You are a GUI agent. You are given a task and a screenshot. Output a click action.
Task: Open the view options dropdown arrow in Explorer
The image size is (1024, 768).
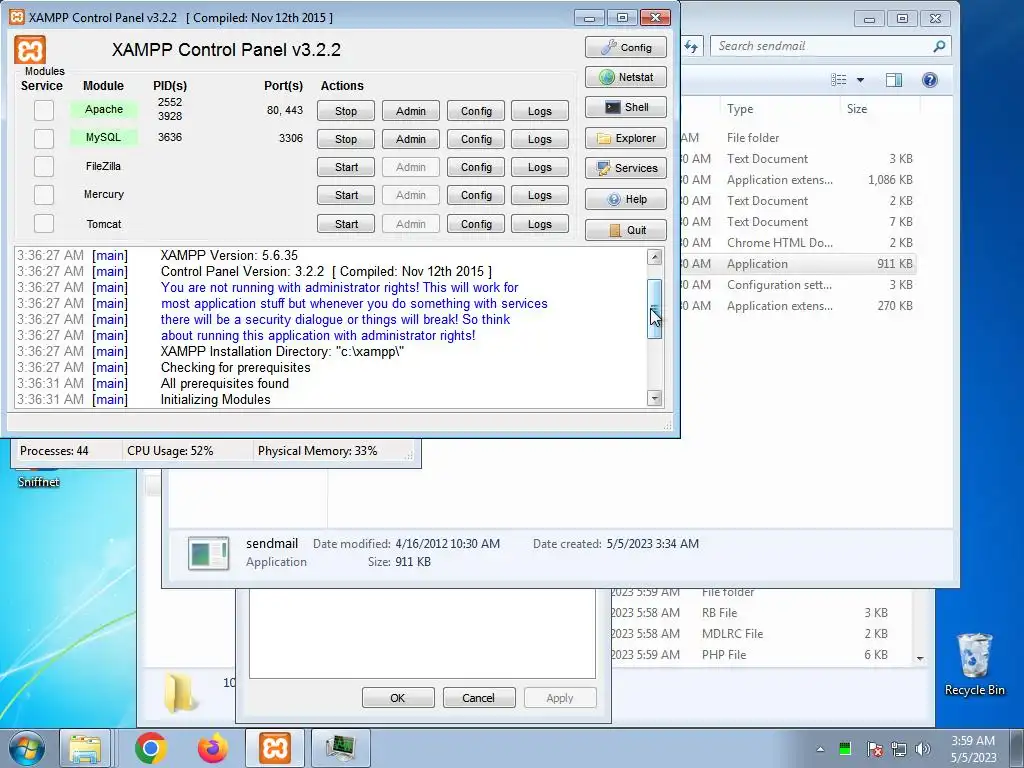coord(860,80)
